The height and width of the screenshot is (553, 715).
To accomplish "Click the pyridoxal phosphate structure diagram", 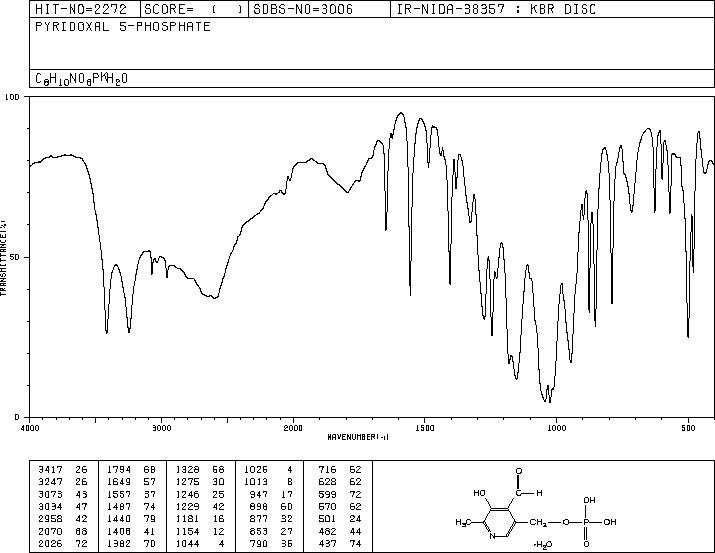I will click(x=536, y=507).
